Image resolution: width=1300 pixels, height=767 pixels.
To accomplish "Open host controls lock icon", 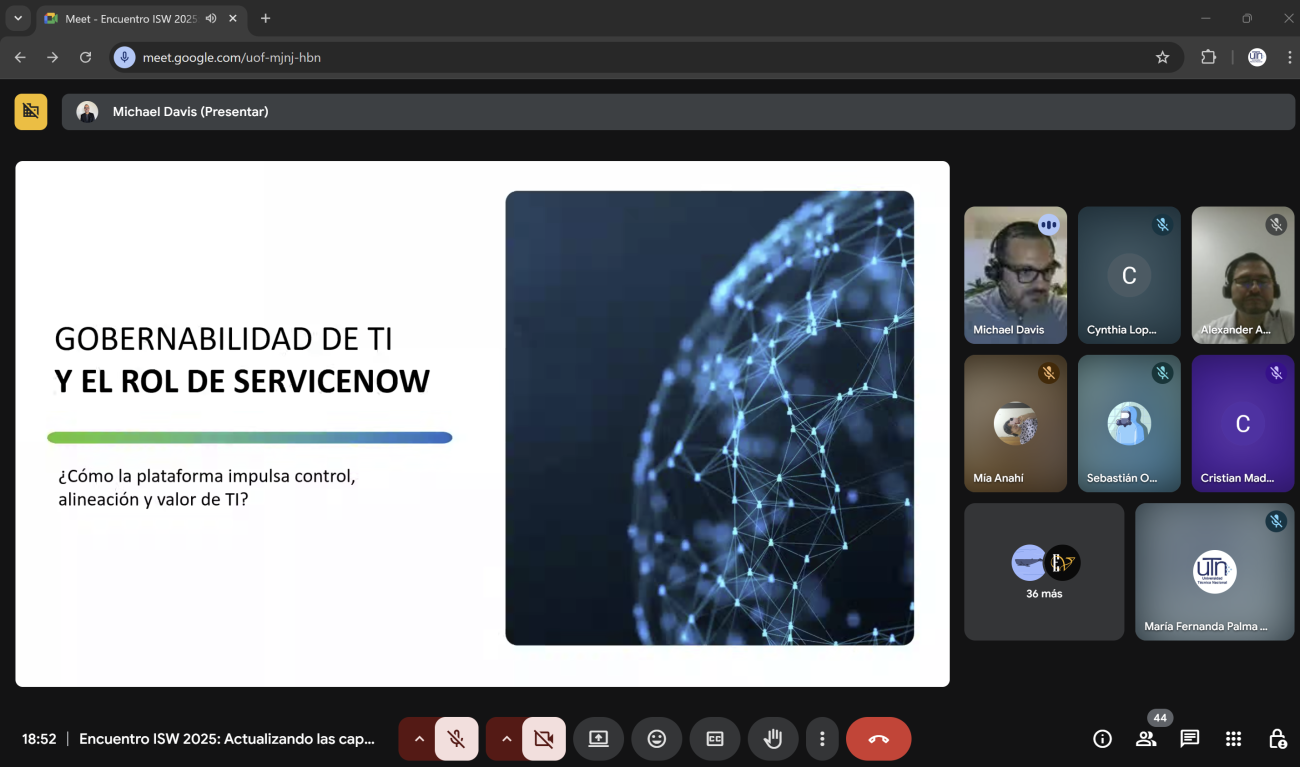I will tap(1277, 739).
